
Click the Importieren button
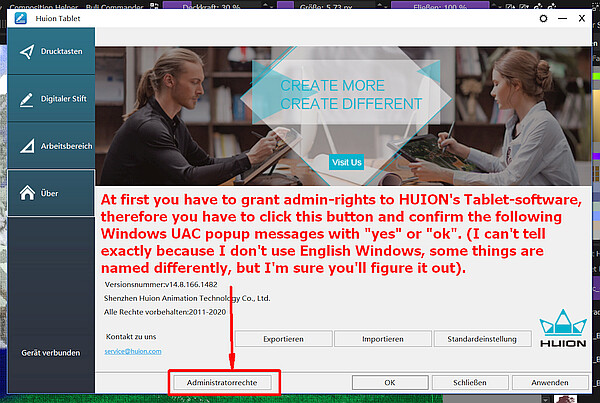pyautogui.click(x=383, y=339)
